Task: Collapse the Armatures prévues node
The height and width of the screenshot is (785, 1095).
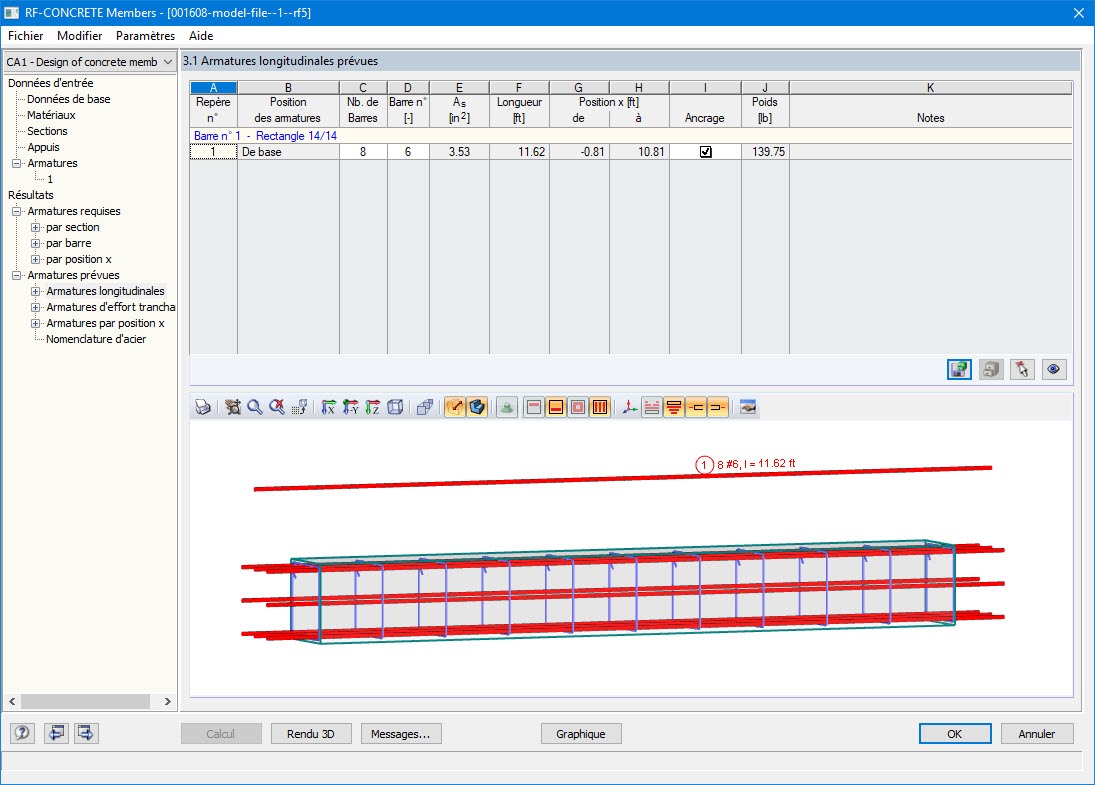Action: [x=17, y=276]
